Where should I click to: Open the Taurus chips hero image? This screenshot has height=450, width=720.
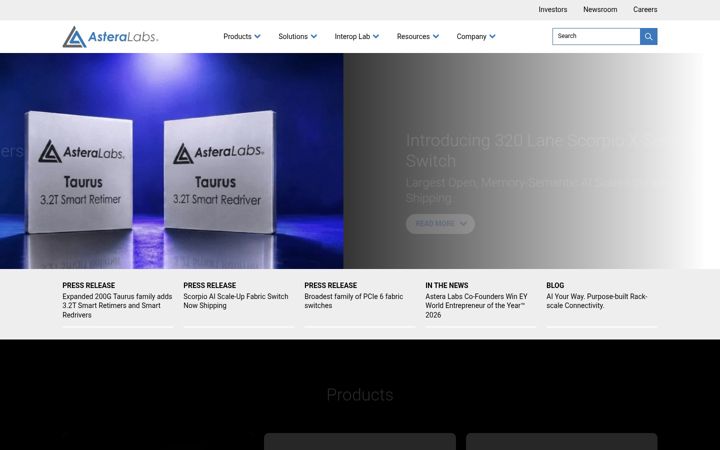coord(172,161)
